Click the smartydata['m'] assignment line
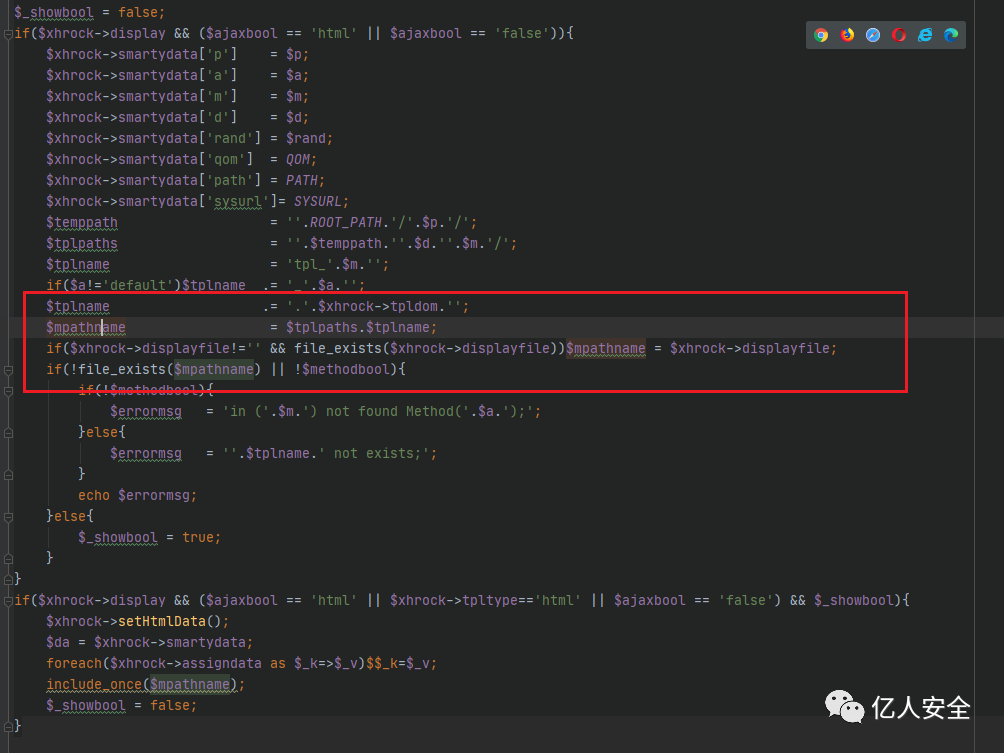 177,97
